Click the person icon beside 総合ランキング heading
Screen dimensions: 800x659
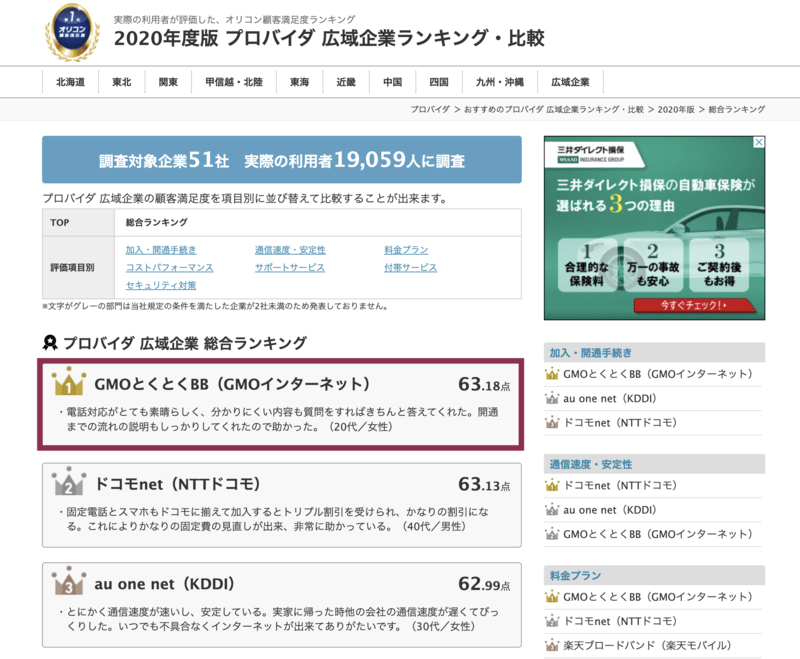click(x=46, y=342)
